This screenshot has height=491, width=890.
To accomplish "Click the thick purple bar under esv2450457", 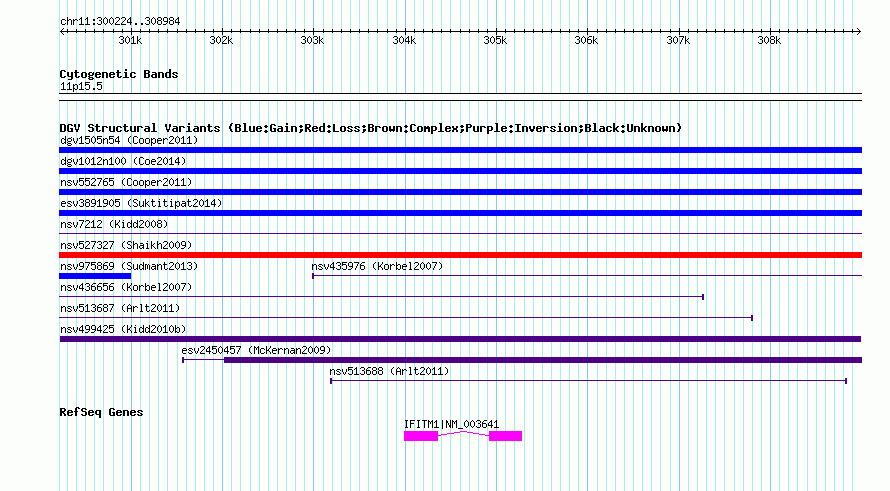I will [x=543, y=360].
